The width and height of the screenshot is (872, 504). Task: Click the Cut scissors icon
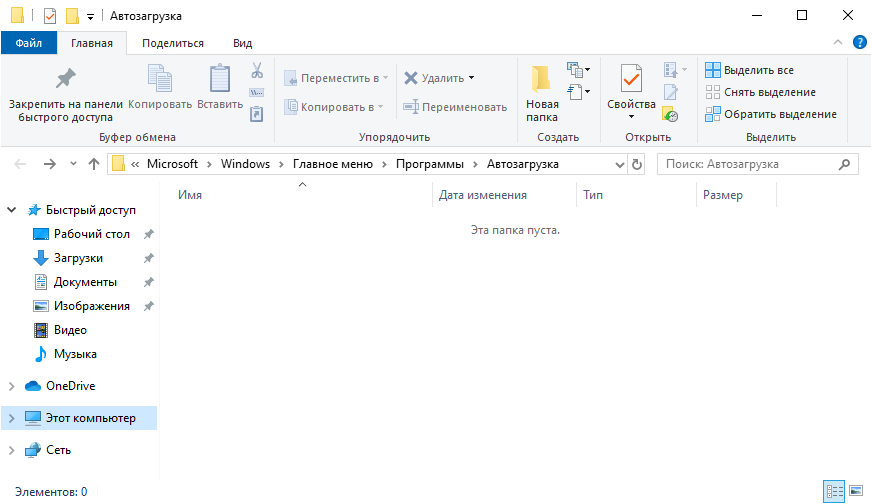pyautogui.click(x=256, y=71)
